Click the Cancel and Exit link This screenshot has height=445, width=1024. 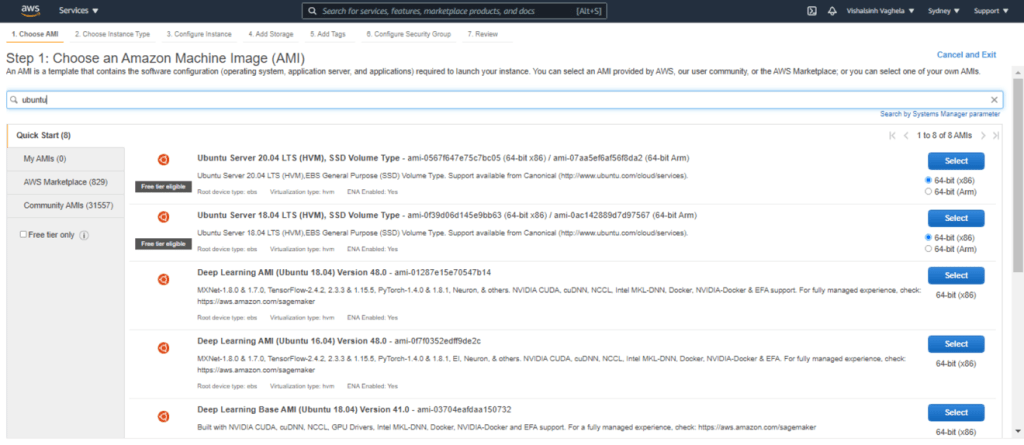click(966, 54)
